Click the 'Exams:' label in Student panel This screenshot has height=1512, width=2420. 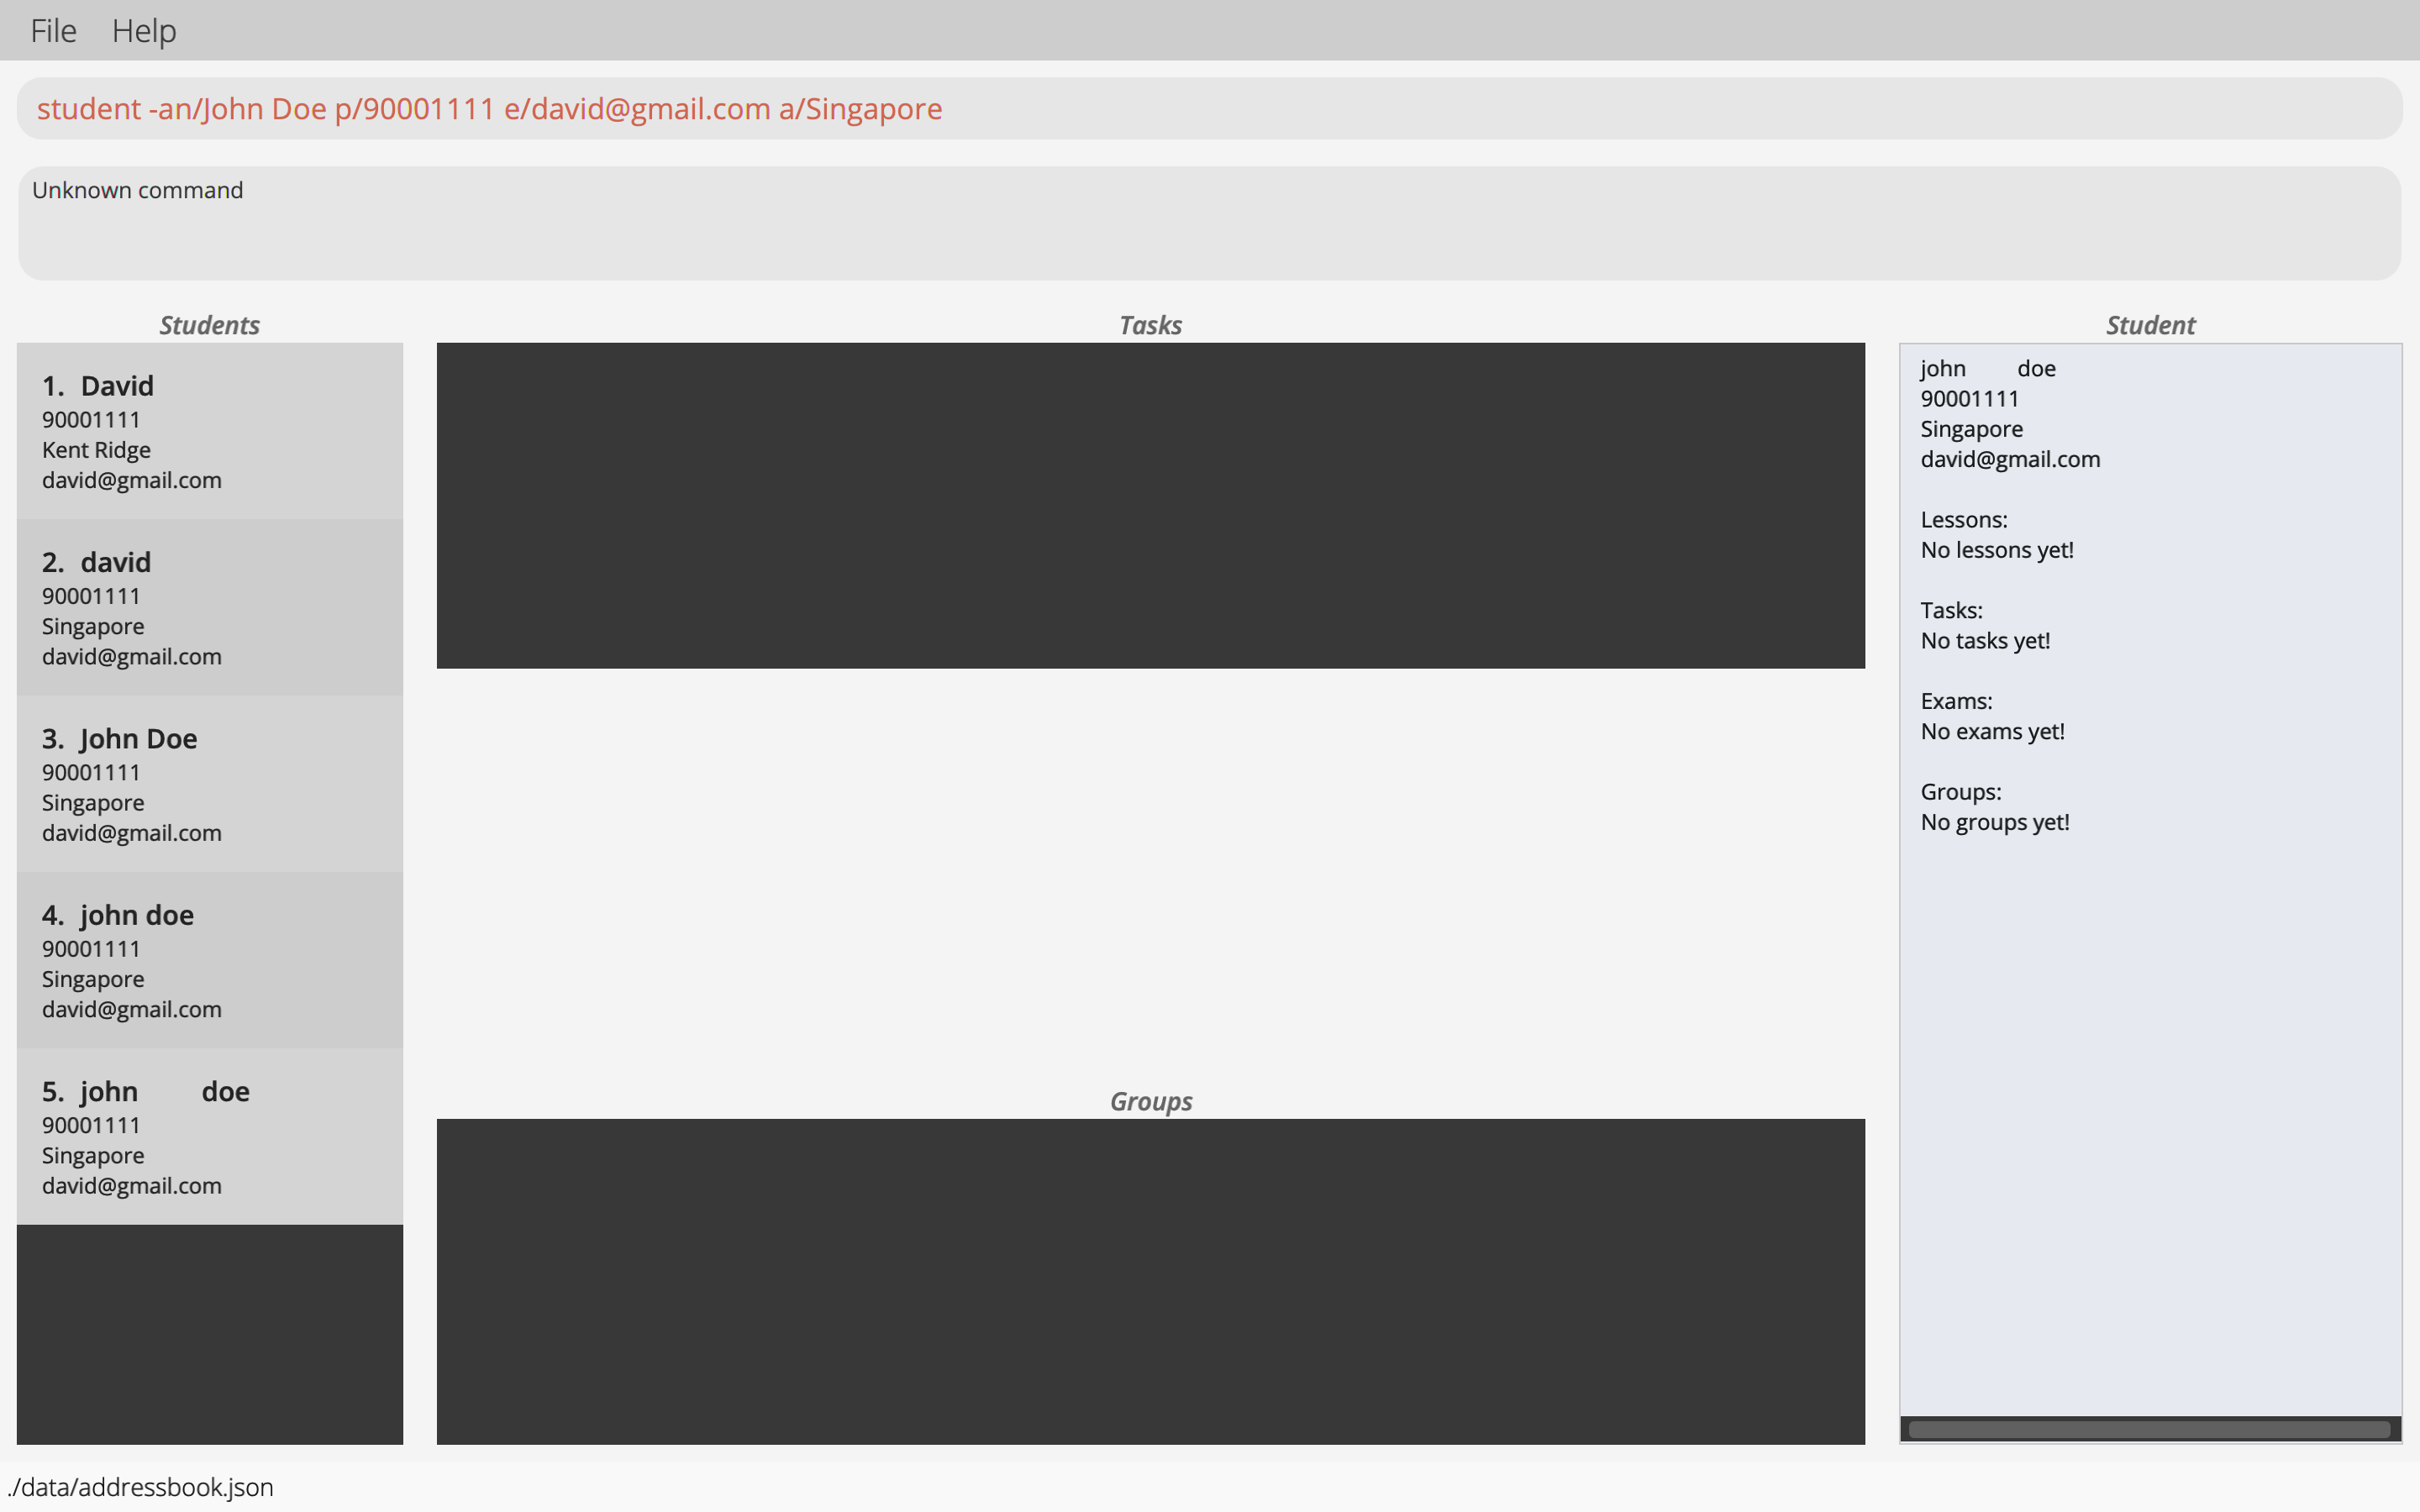[1956, 701]
